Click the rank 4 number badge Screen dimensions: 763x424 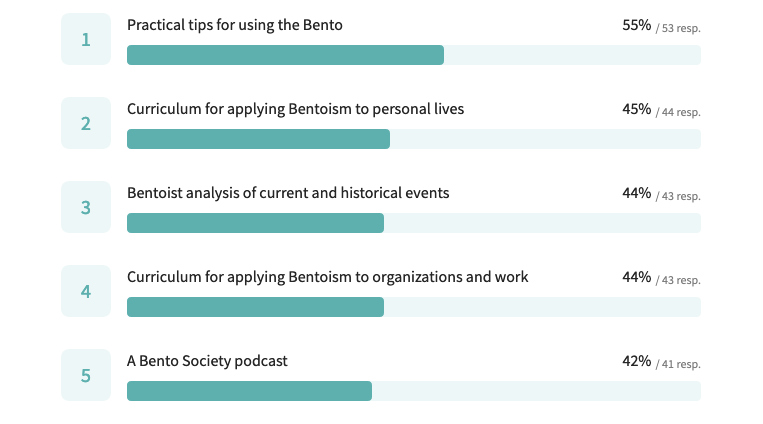click(86, 291)
